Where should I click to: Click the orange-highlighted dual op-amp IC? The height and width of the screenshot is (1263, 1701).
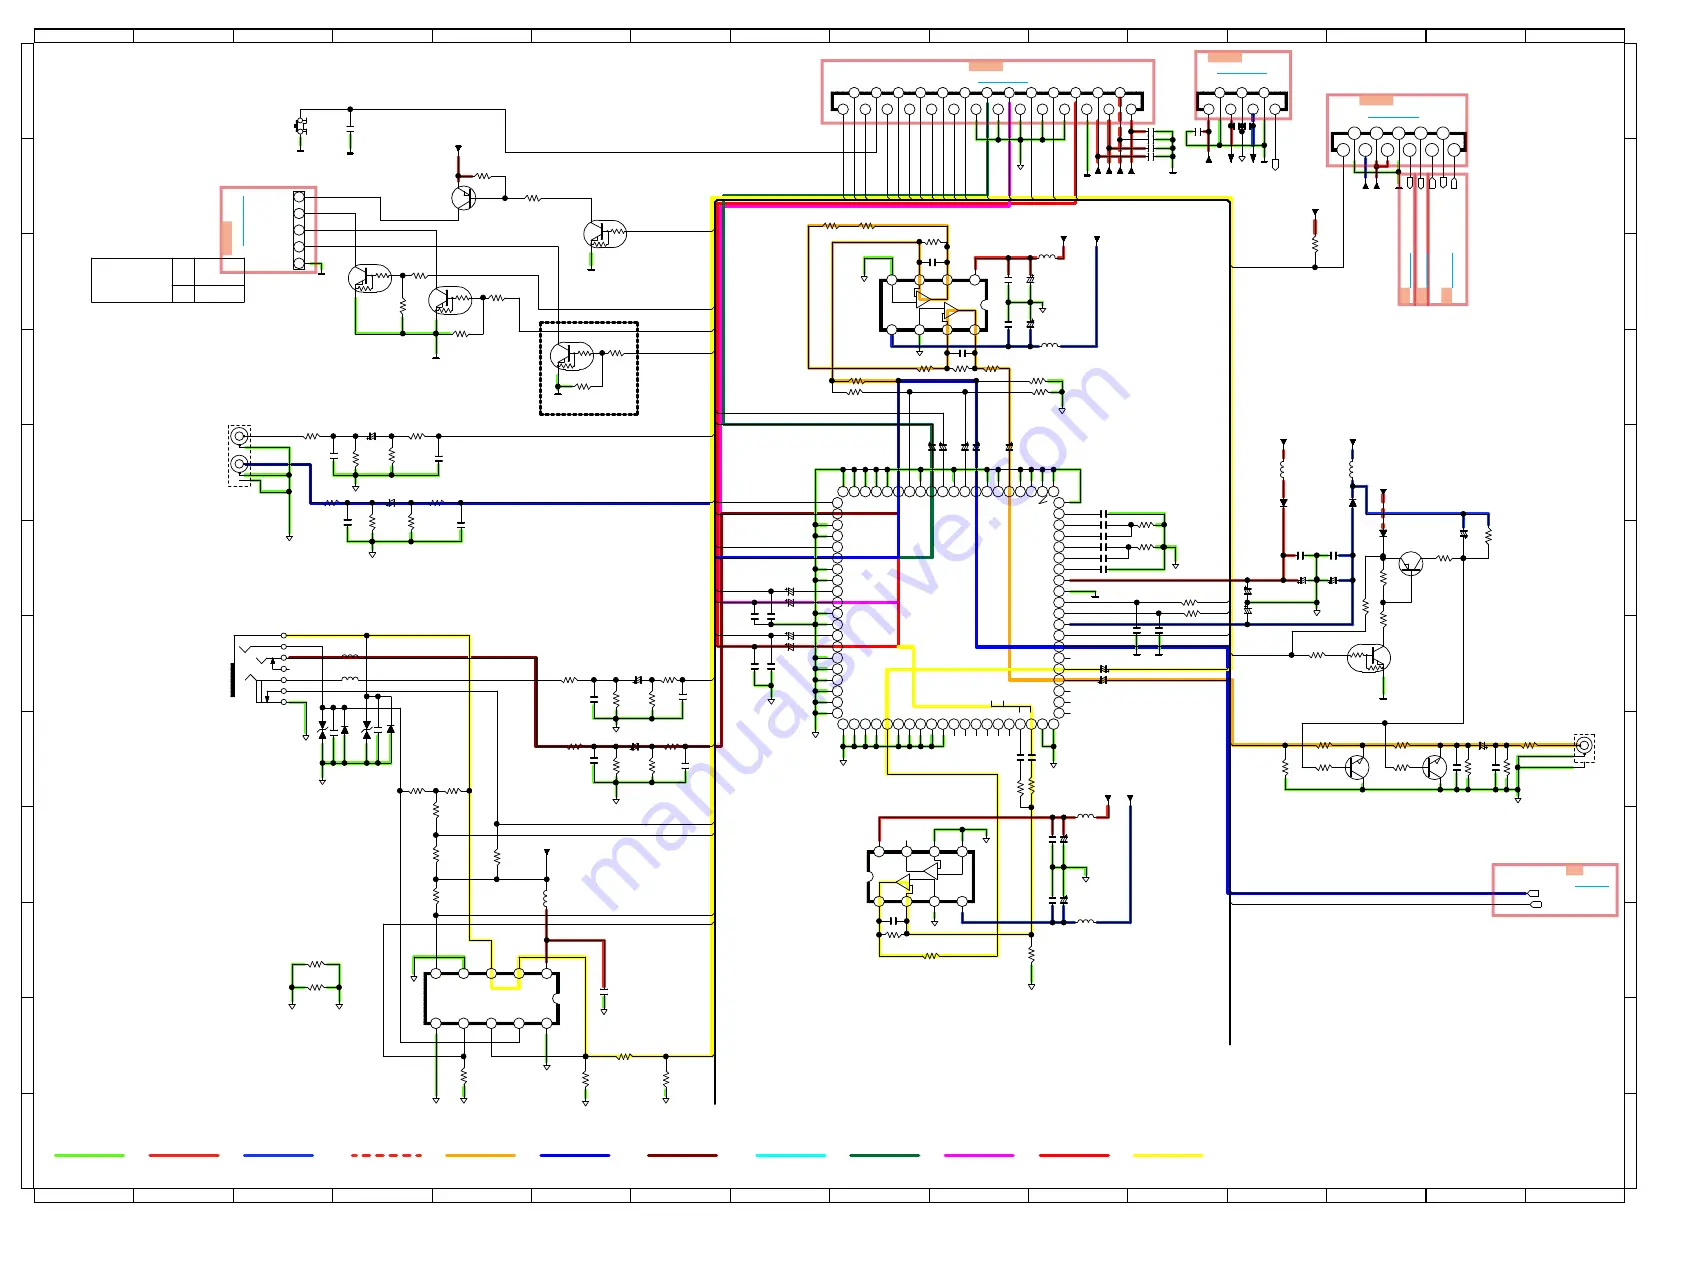(934, 305)
